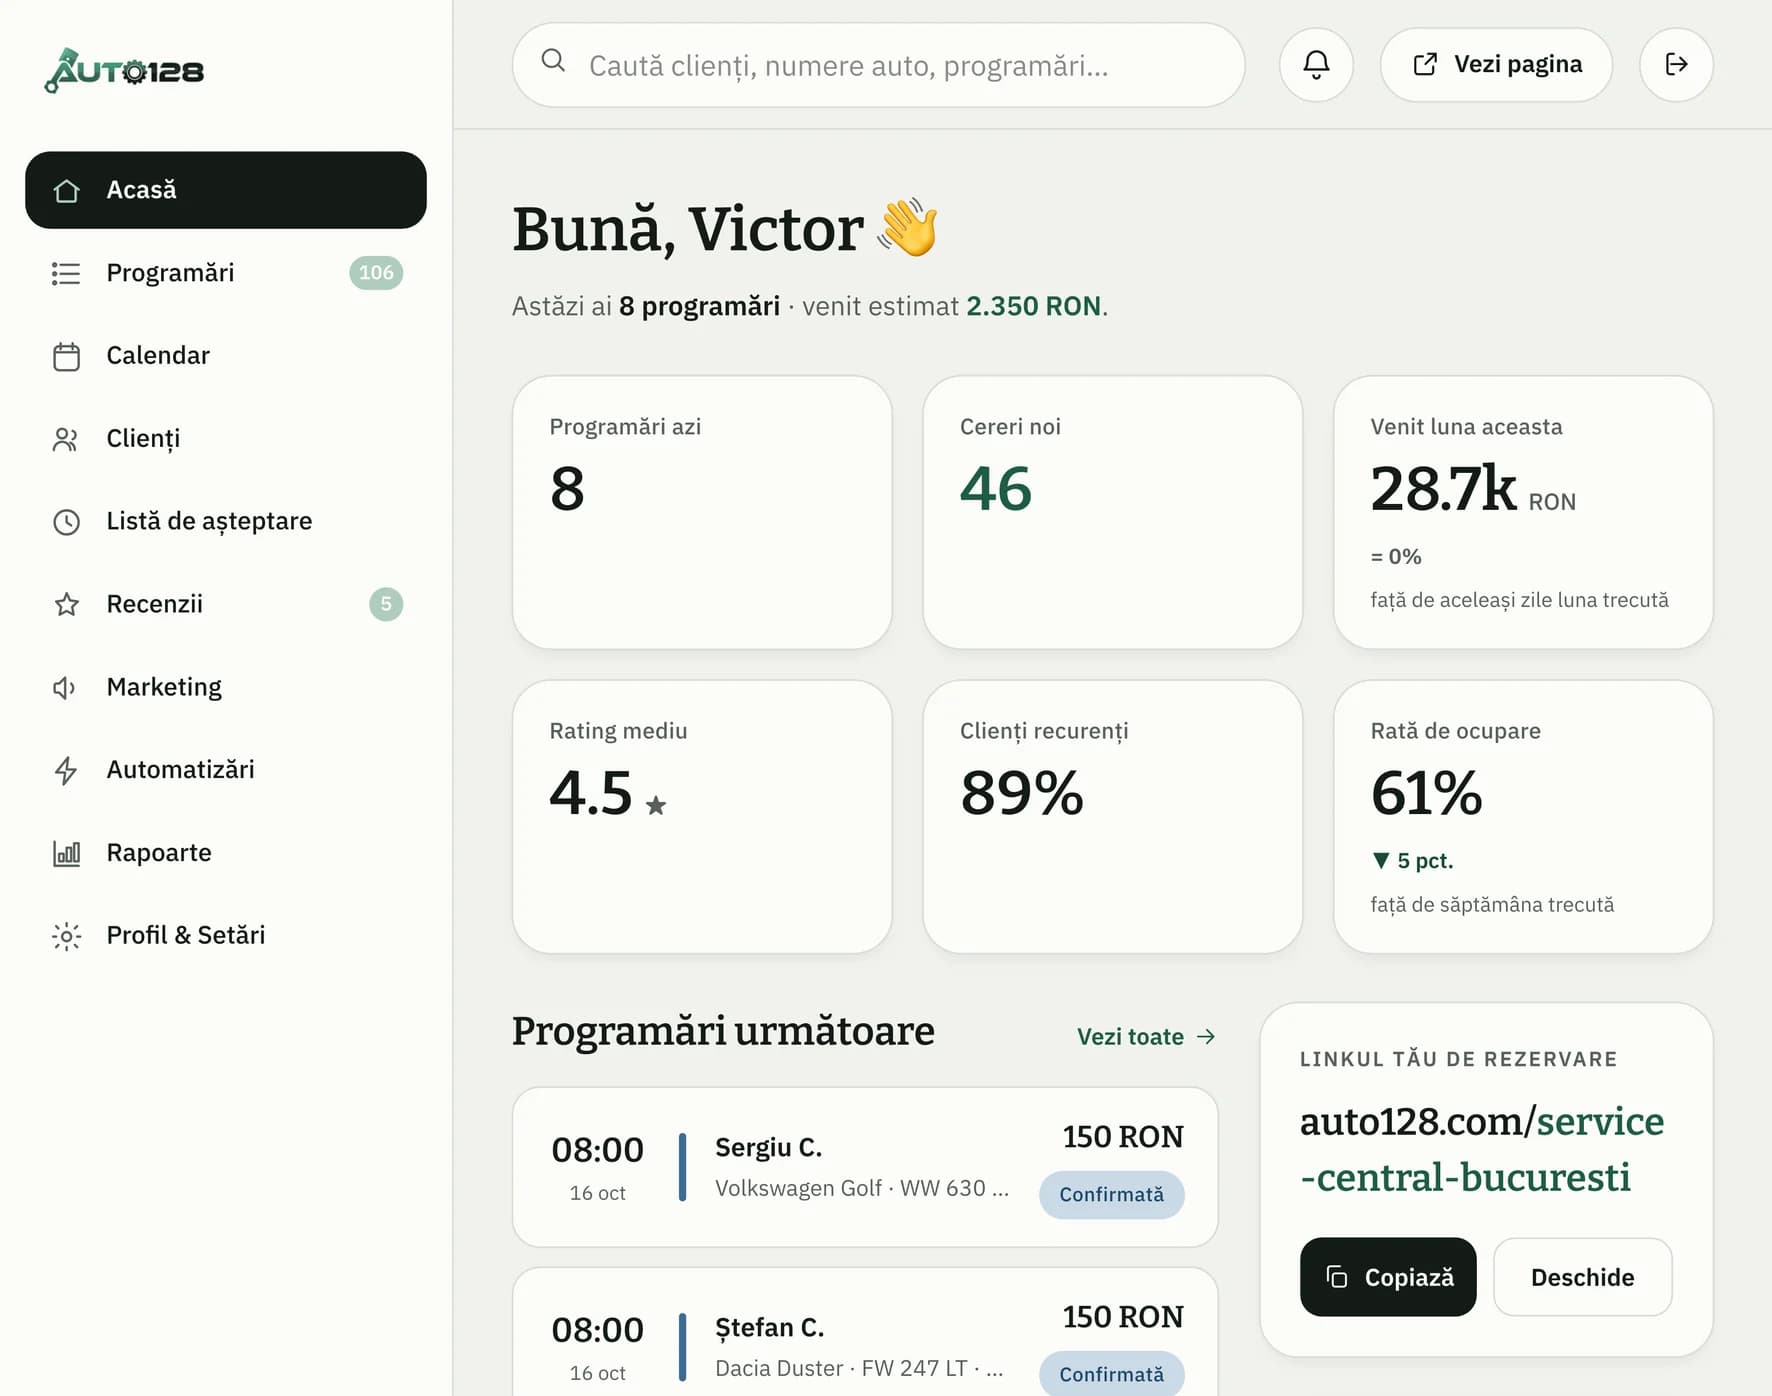
Task: Click the Rating mediu 4.5 card
Action: (702, 817)
